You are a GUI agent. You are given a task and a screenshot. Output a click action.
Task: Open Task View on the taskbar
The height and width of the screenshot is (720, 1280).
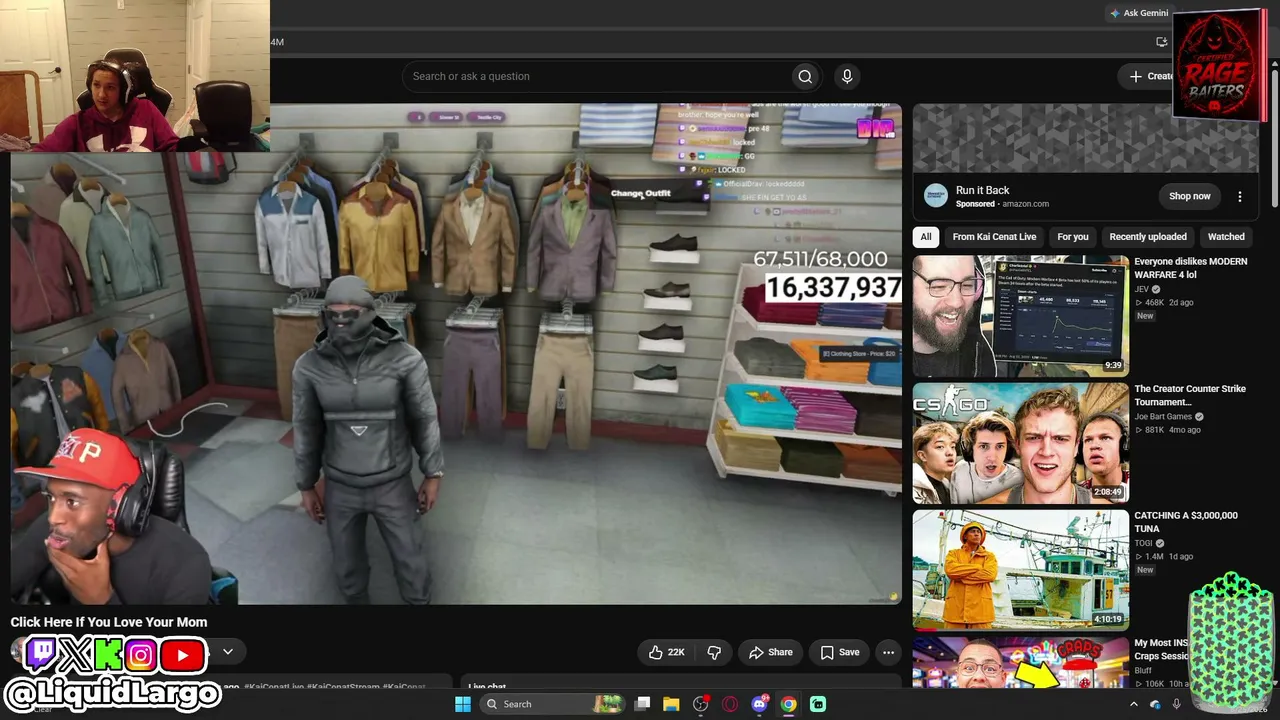pyautogui.click(x=643, y=704)
